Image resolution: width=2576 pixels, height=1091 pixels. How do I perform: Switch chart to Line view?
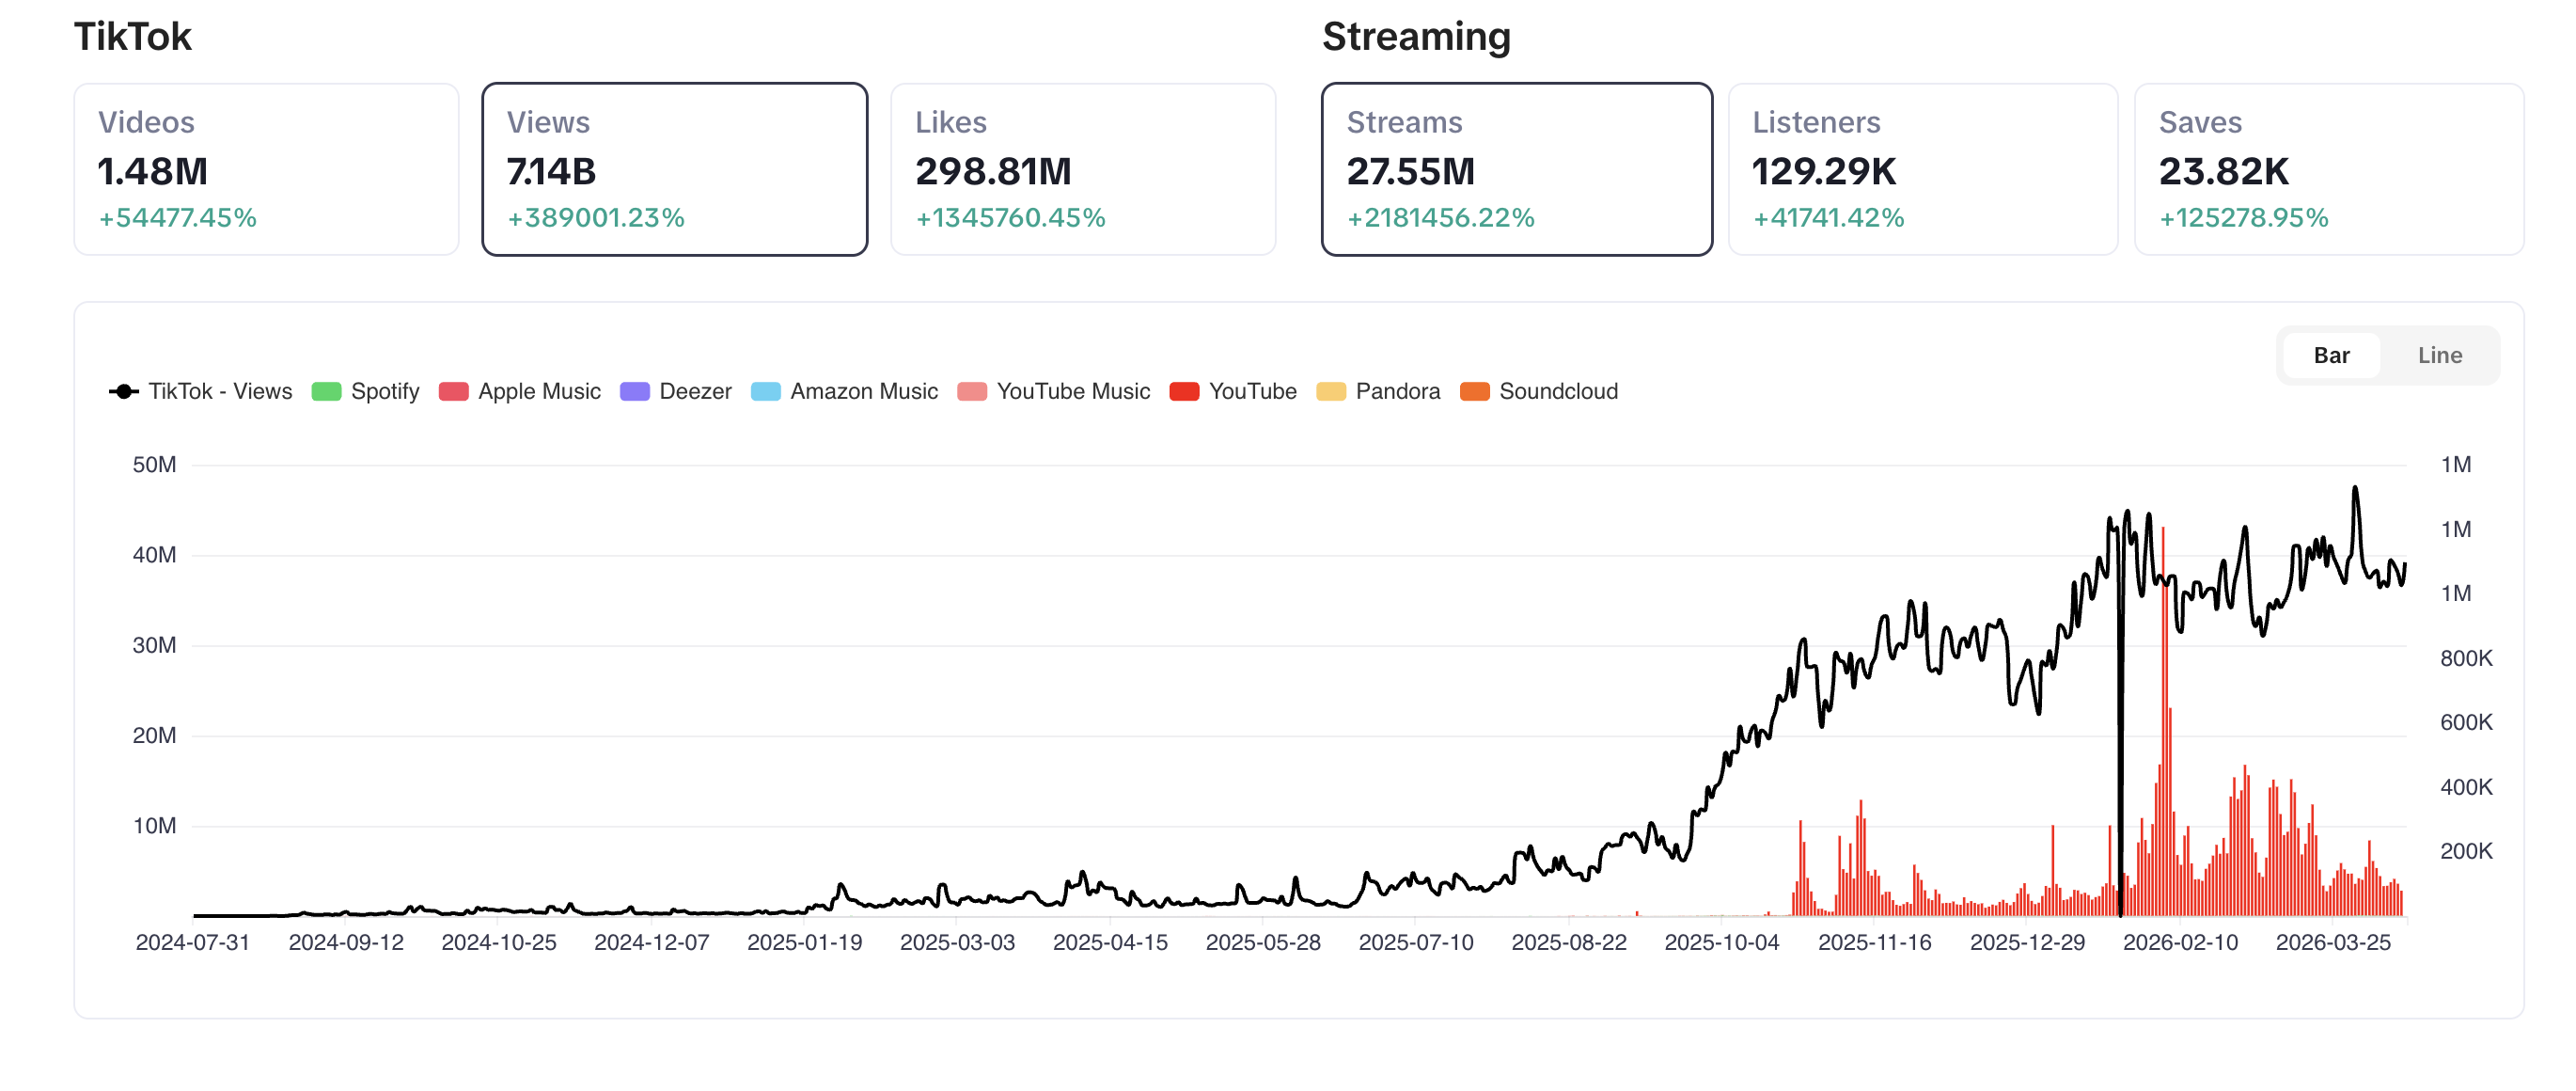[2439, 356]
